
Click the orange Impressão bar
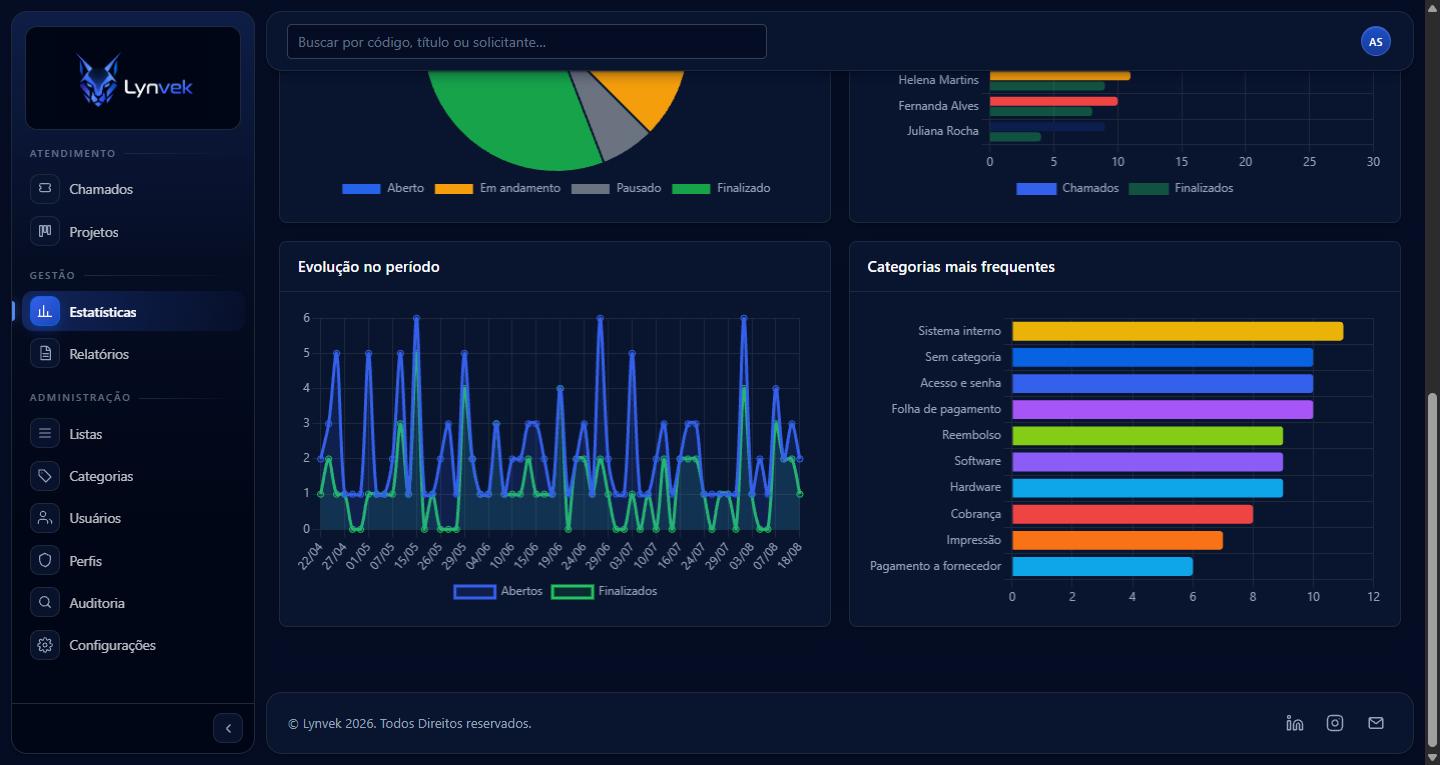coord(1117,540)
